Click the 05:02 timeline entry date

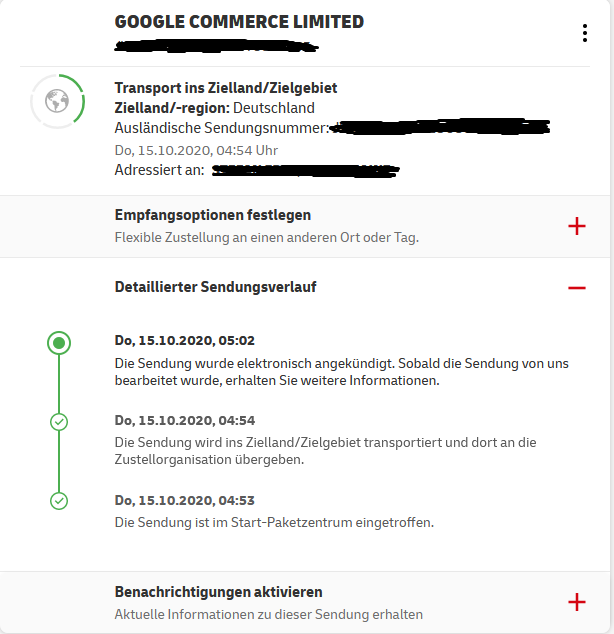coord(185,340)
